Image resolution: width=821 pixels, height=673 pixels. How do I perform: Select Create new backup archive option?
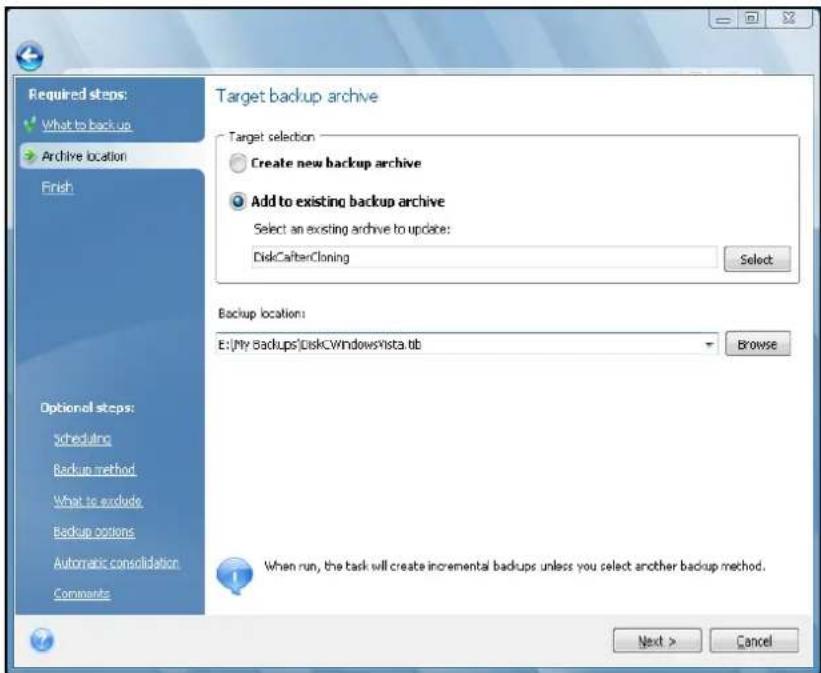pyautogui.click(x=238, y=163)
